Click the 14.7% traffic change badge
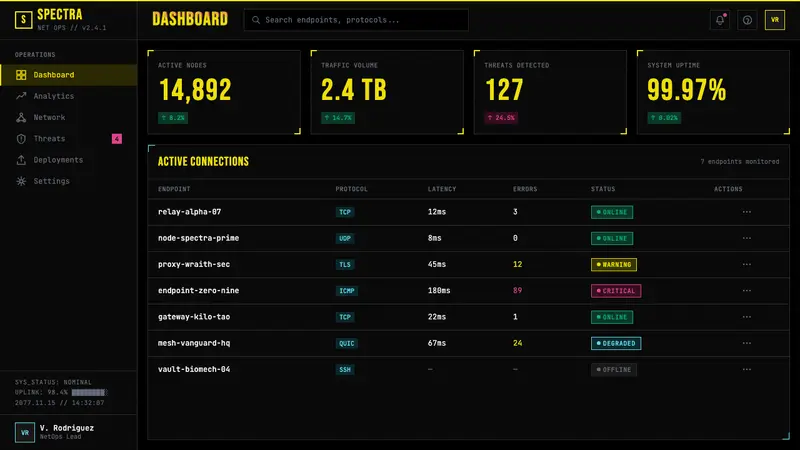800x450 pixels. (338, 118)
